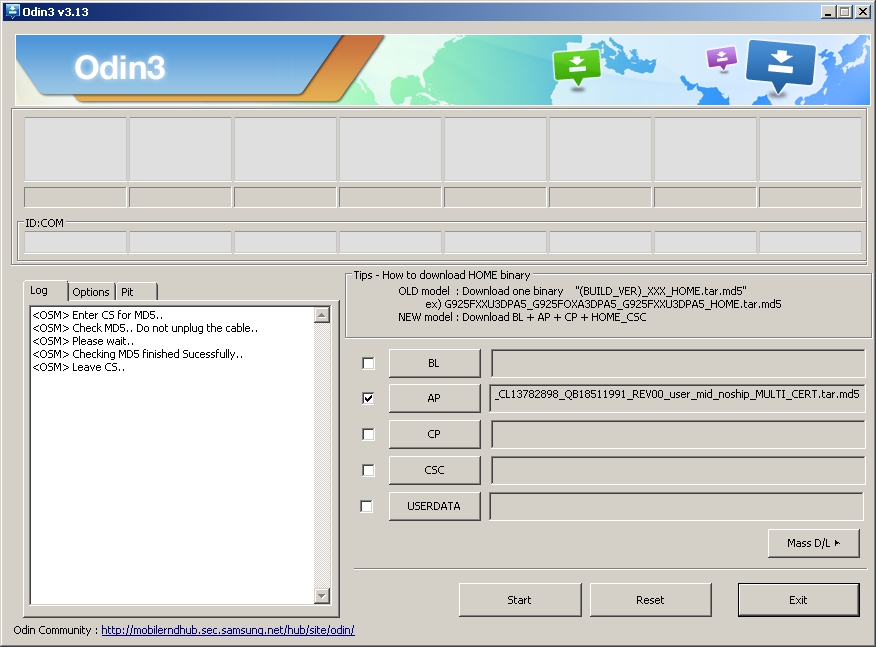Click the USERDATA file path field
876x647 pixels.
(x=677, y=506)
